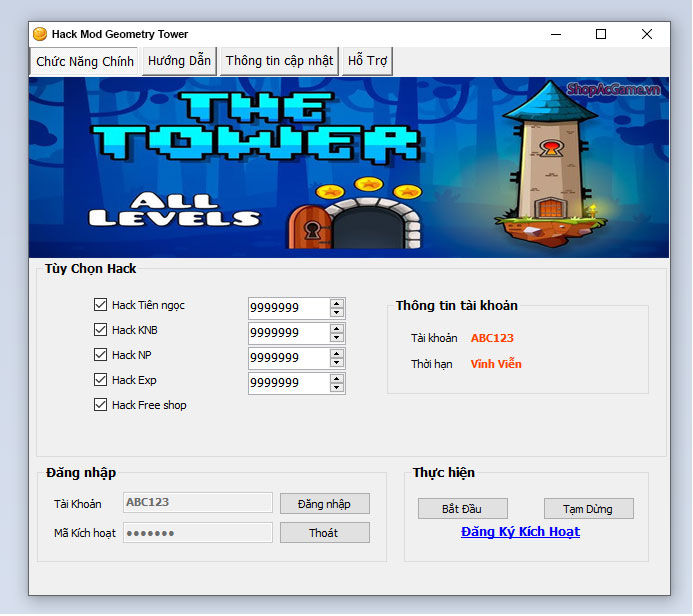
Task: Decrease the Hack Tiền ngọc value with down arrow
Action: (337, 312)
